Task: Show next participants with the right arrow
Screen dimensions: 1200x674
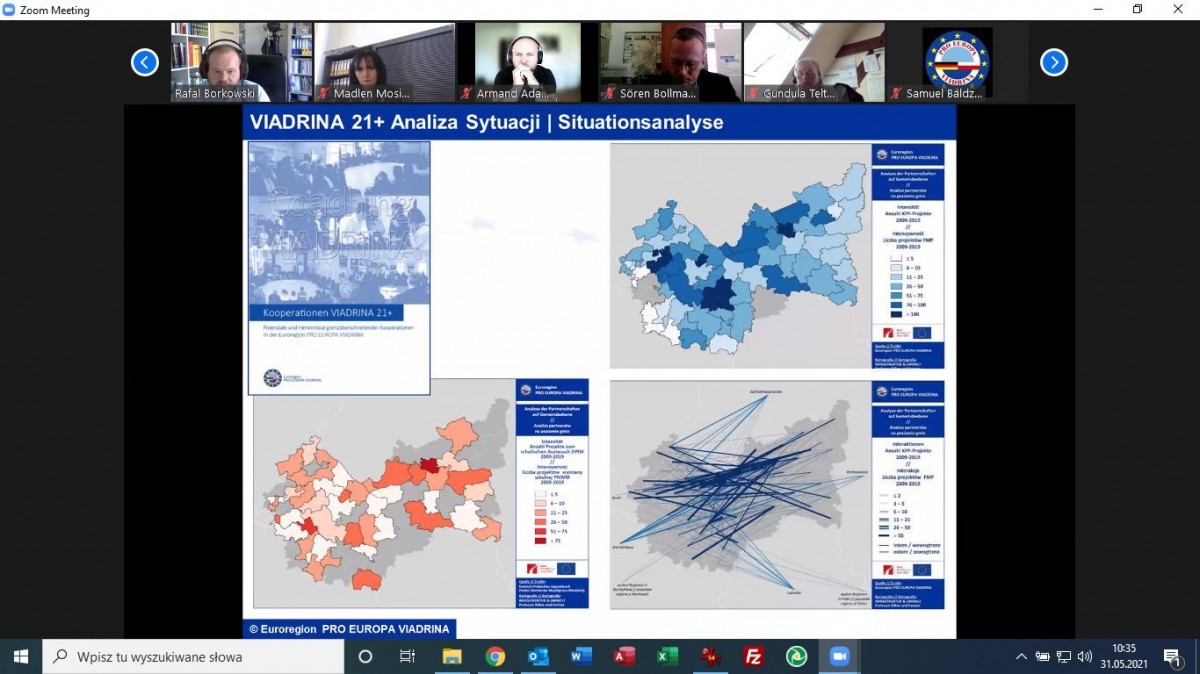Action: point(1054,63)
